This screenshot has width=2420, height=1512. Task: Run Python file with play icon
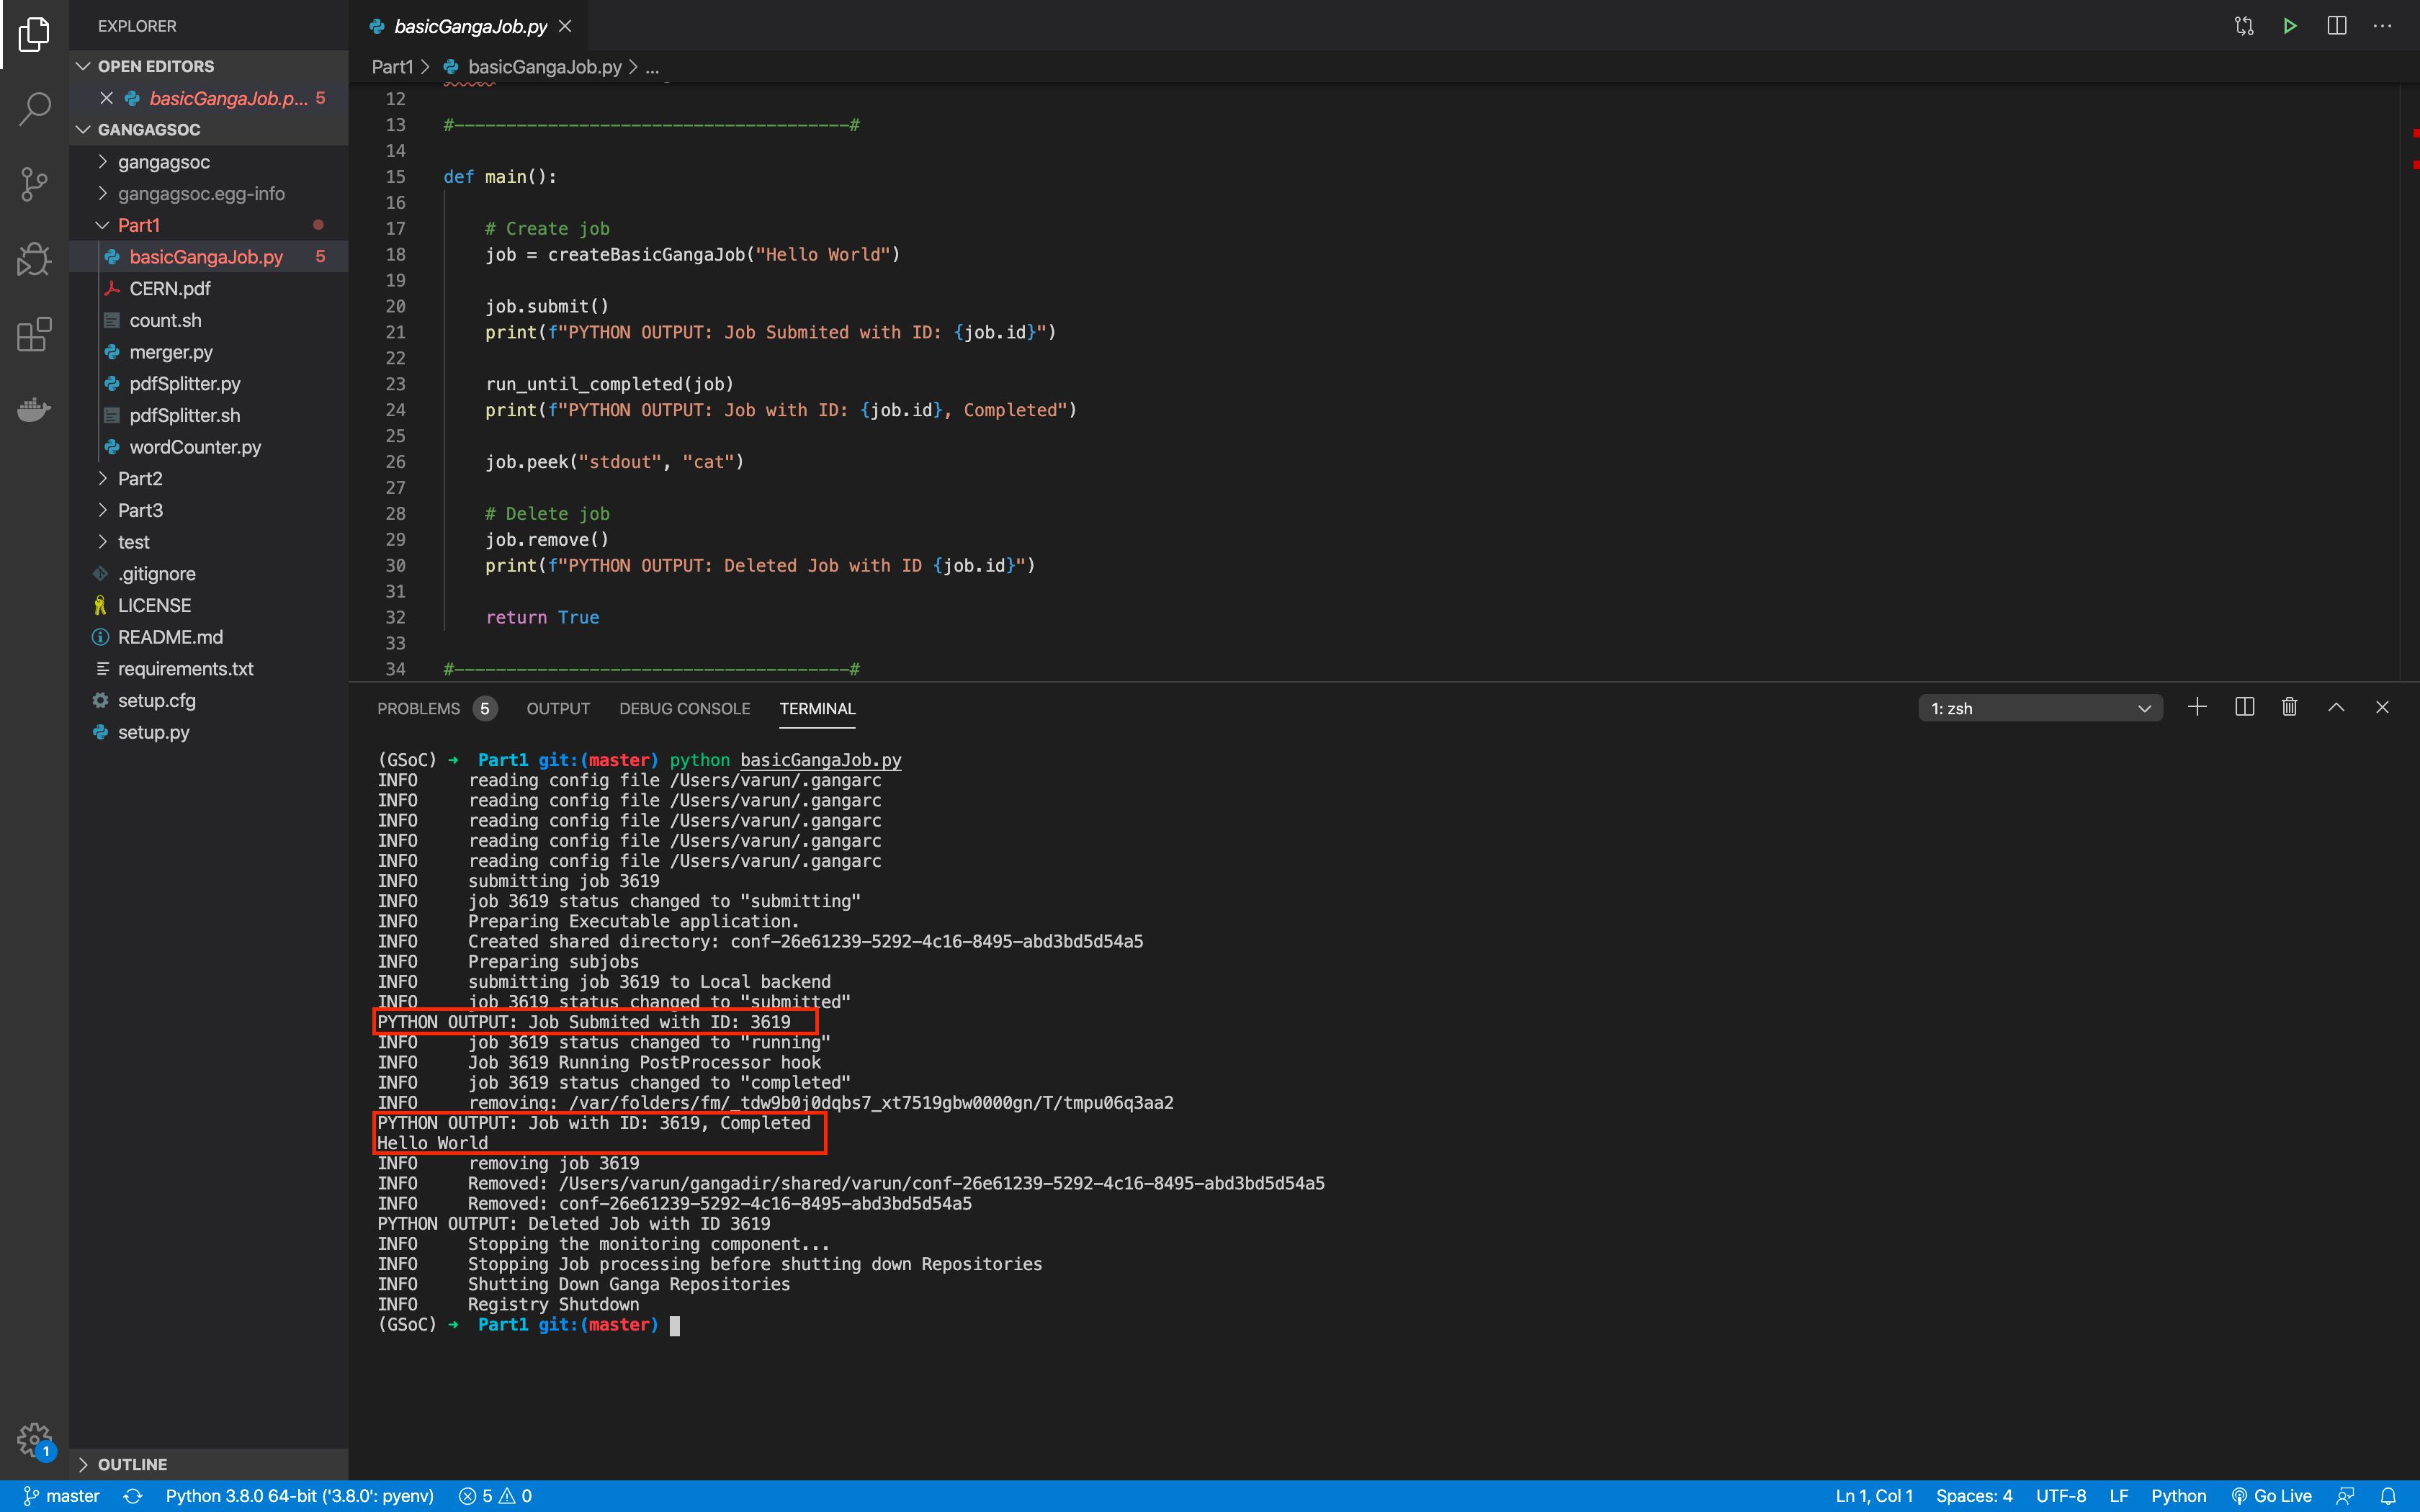coord(2290,26)
